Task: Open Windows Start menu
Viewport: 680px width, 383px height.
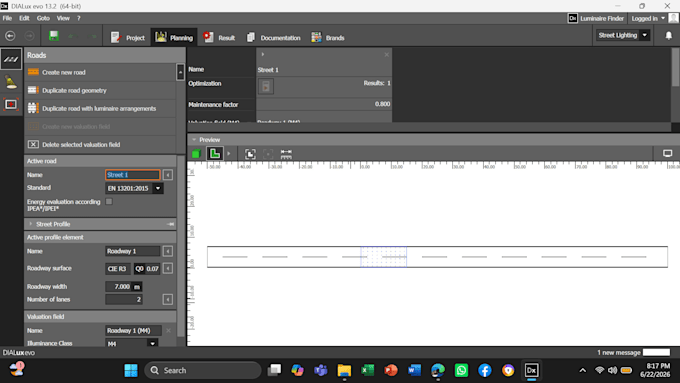Action: click(x=131, y=370)
